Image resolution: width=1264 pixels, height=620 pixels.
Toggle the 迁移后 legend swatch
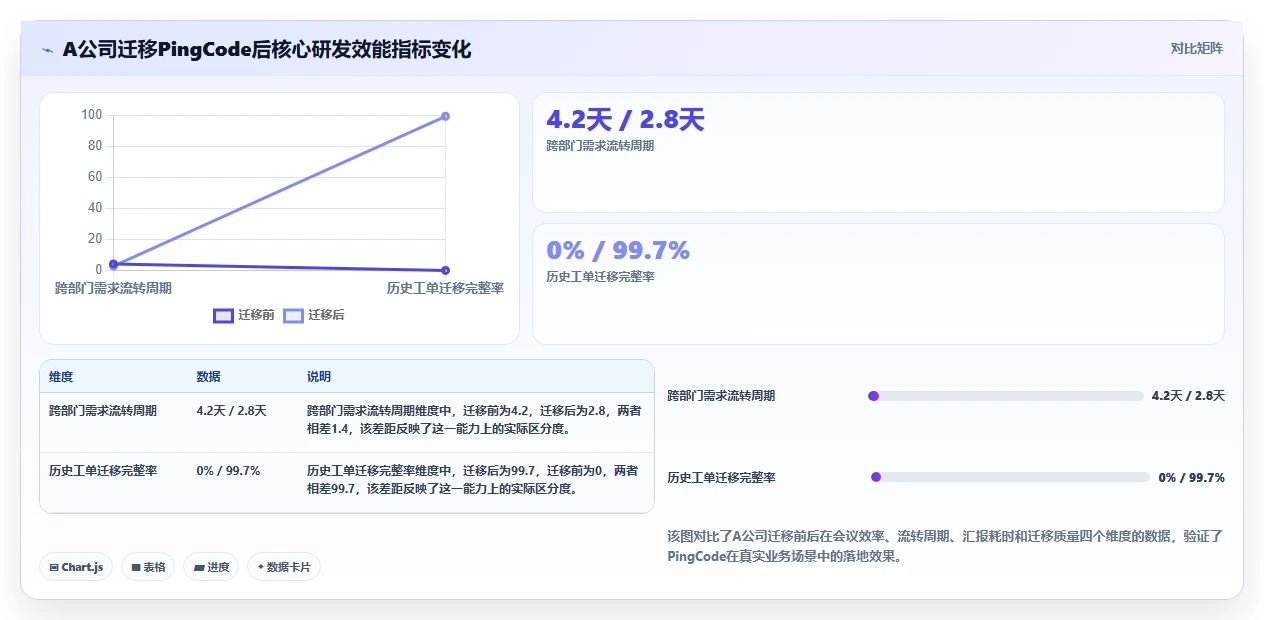(293, 315)
